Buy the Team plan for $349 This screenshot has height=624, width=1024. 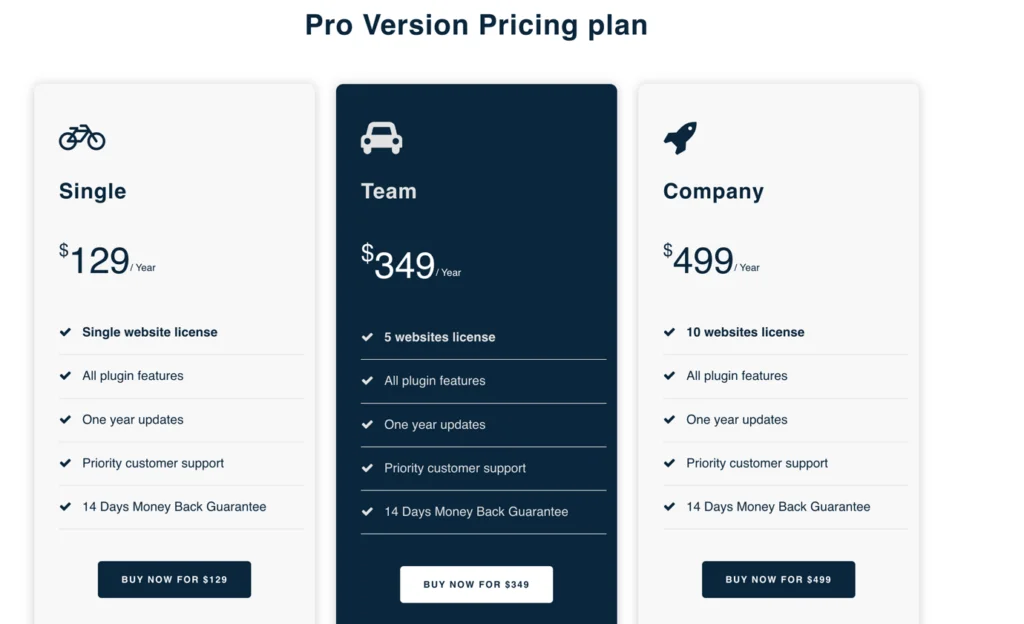tap(476, 584)
